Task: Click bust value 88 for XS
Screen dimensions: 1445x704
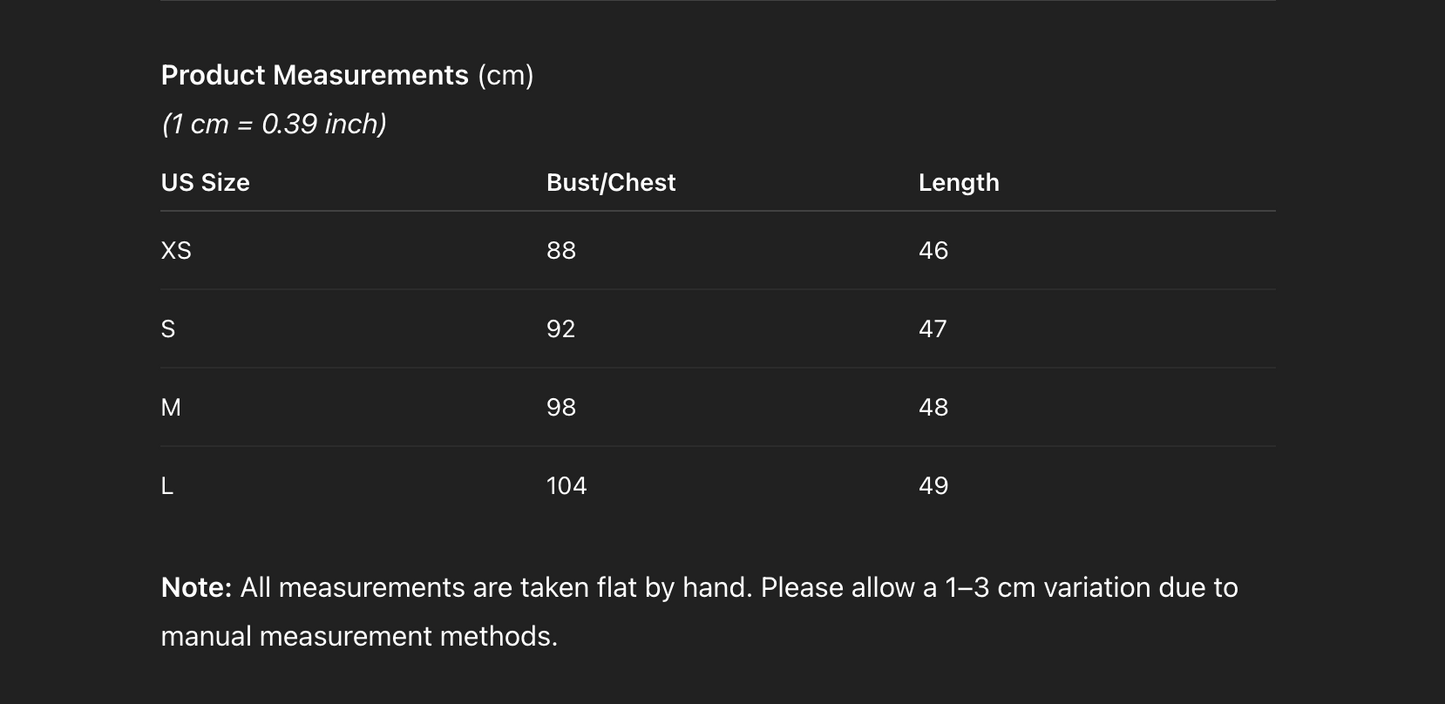Action: [x=561, y=250]
